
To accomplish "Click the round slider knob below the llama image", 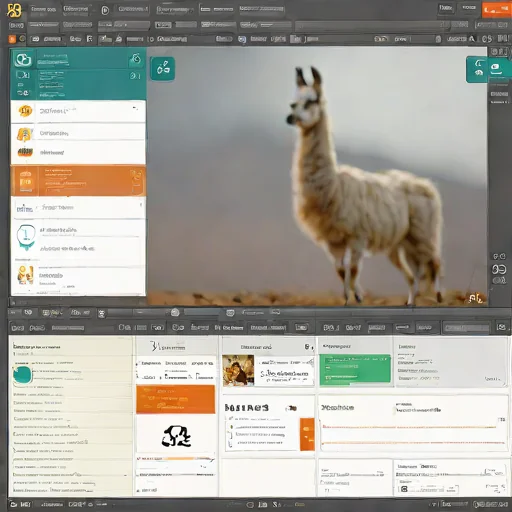I will click(x=175, y=312).
